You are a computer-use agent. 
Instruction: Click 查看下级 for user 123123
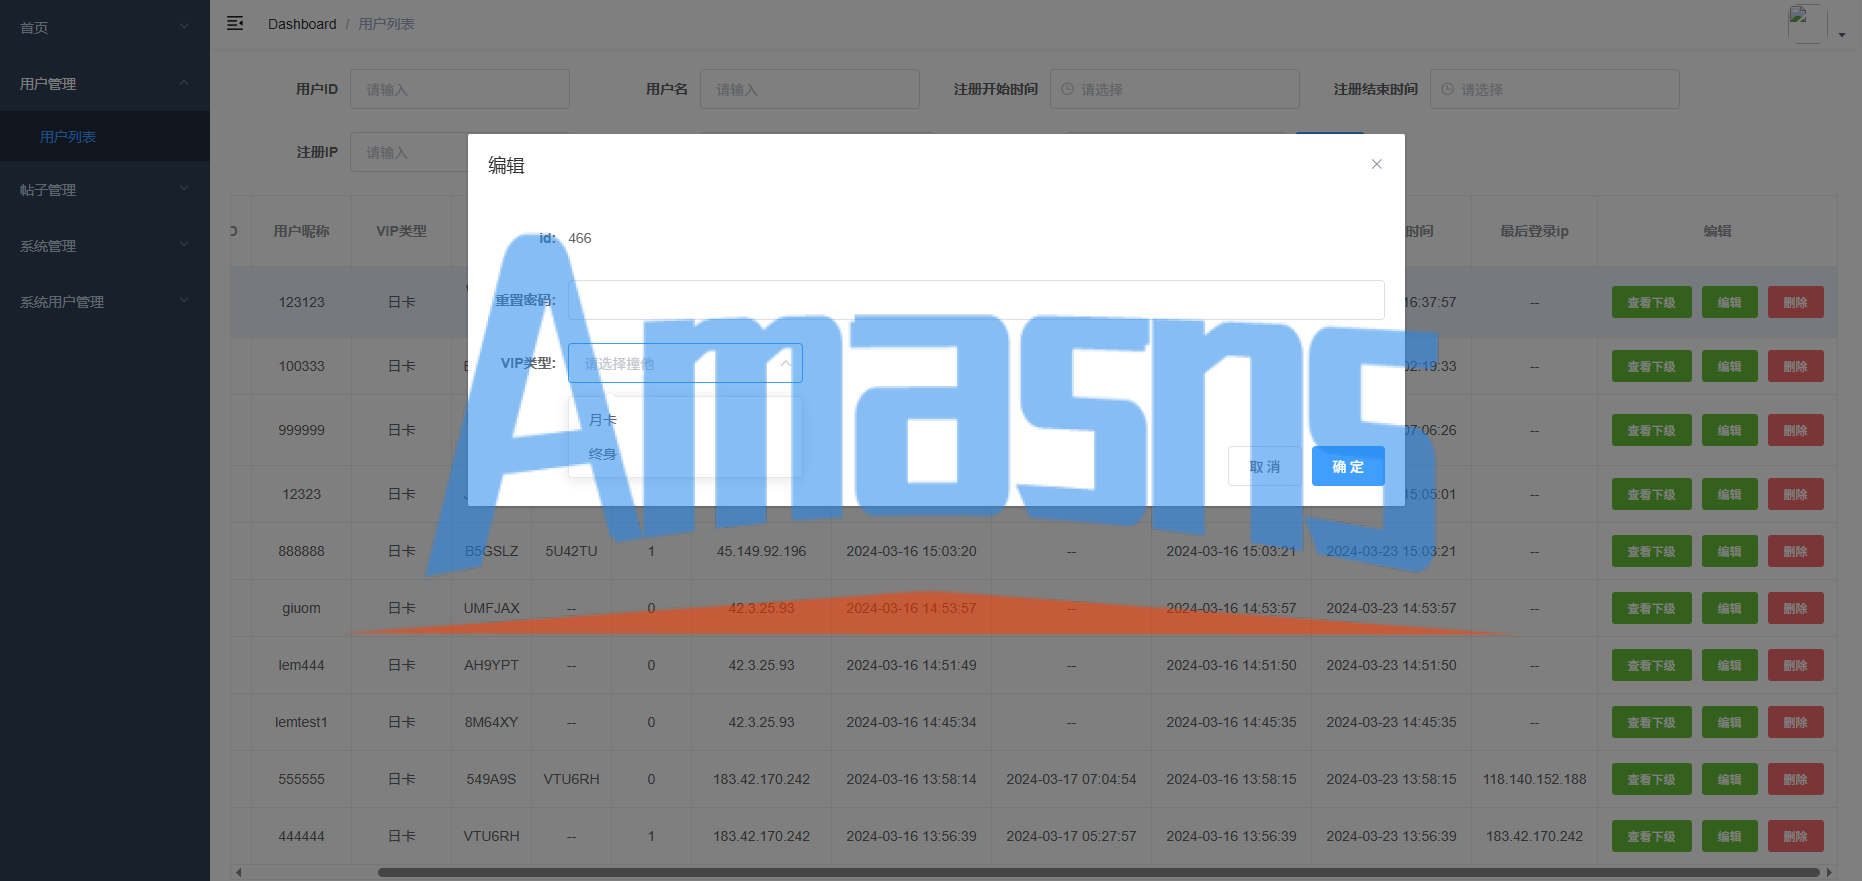[x=1651, y=302]
